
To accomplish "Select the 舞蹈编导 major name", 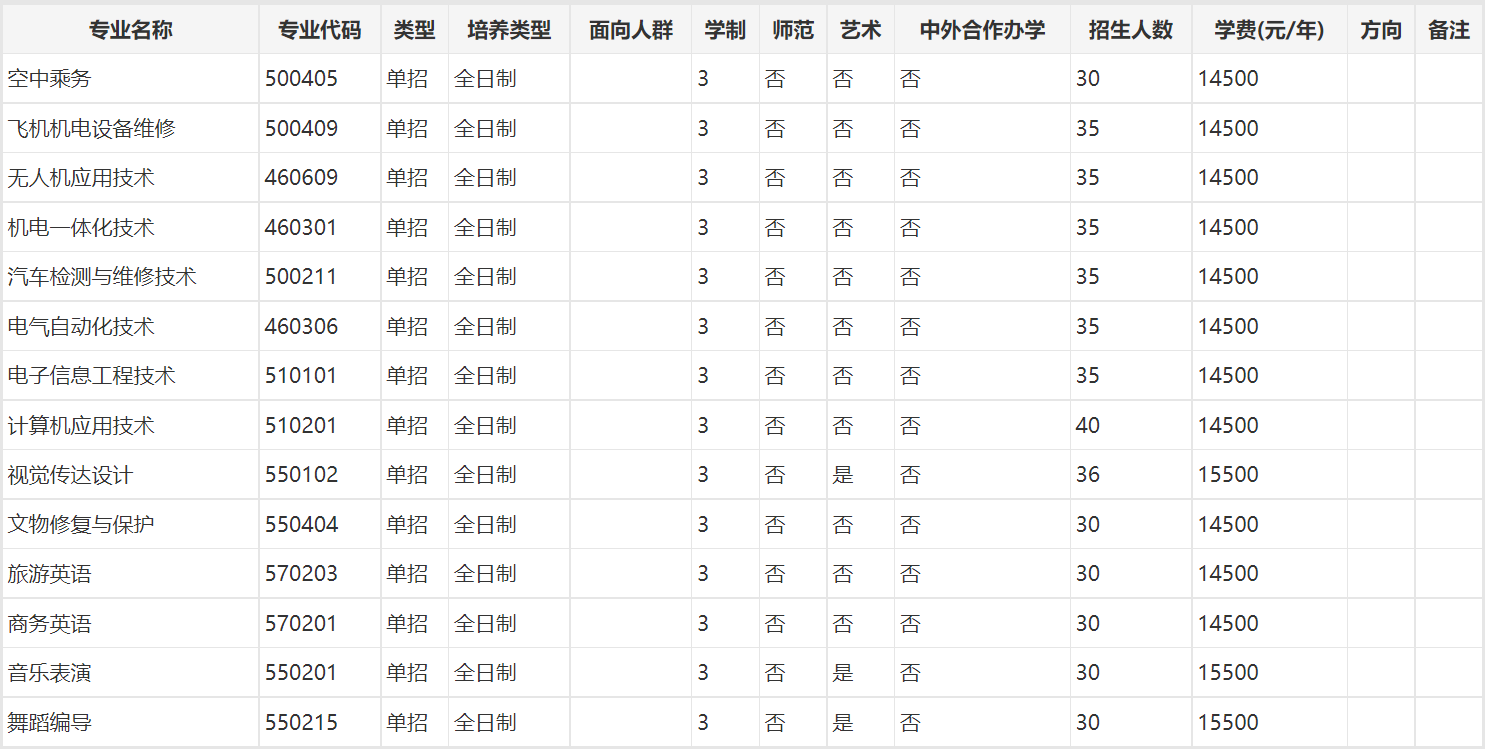I will pos(49,722).
